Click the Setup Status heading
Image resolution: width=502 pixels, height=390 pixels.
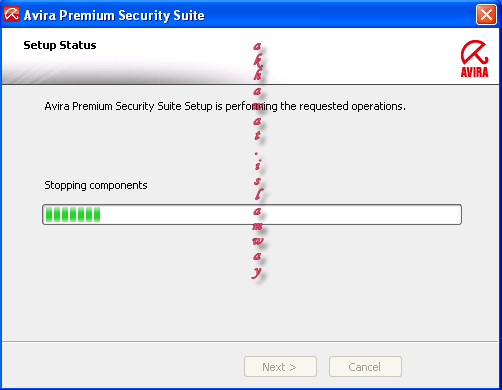coord(60,45)
